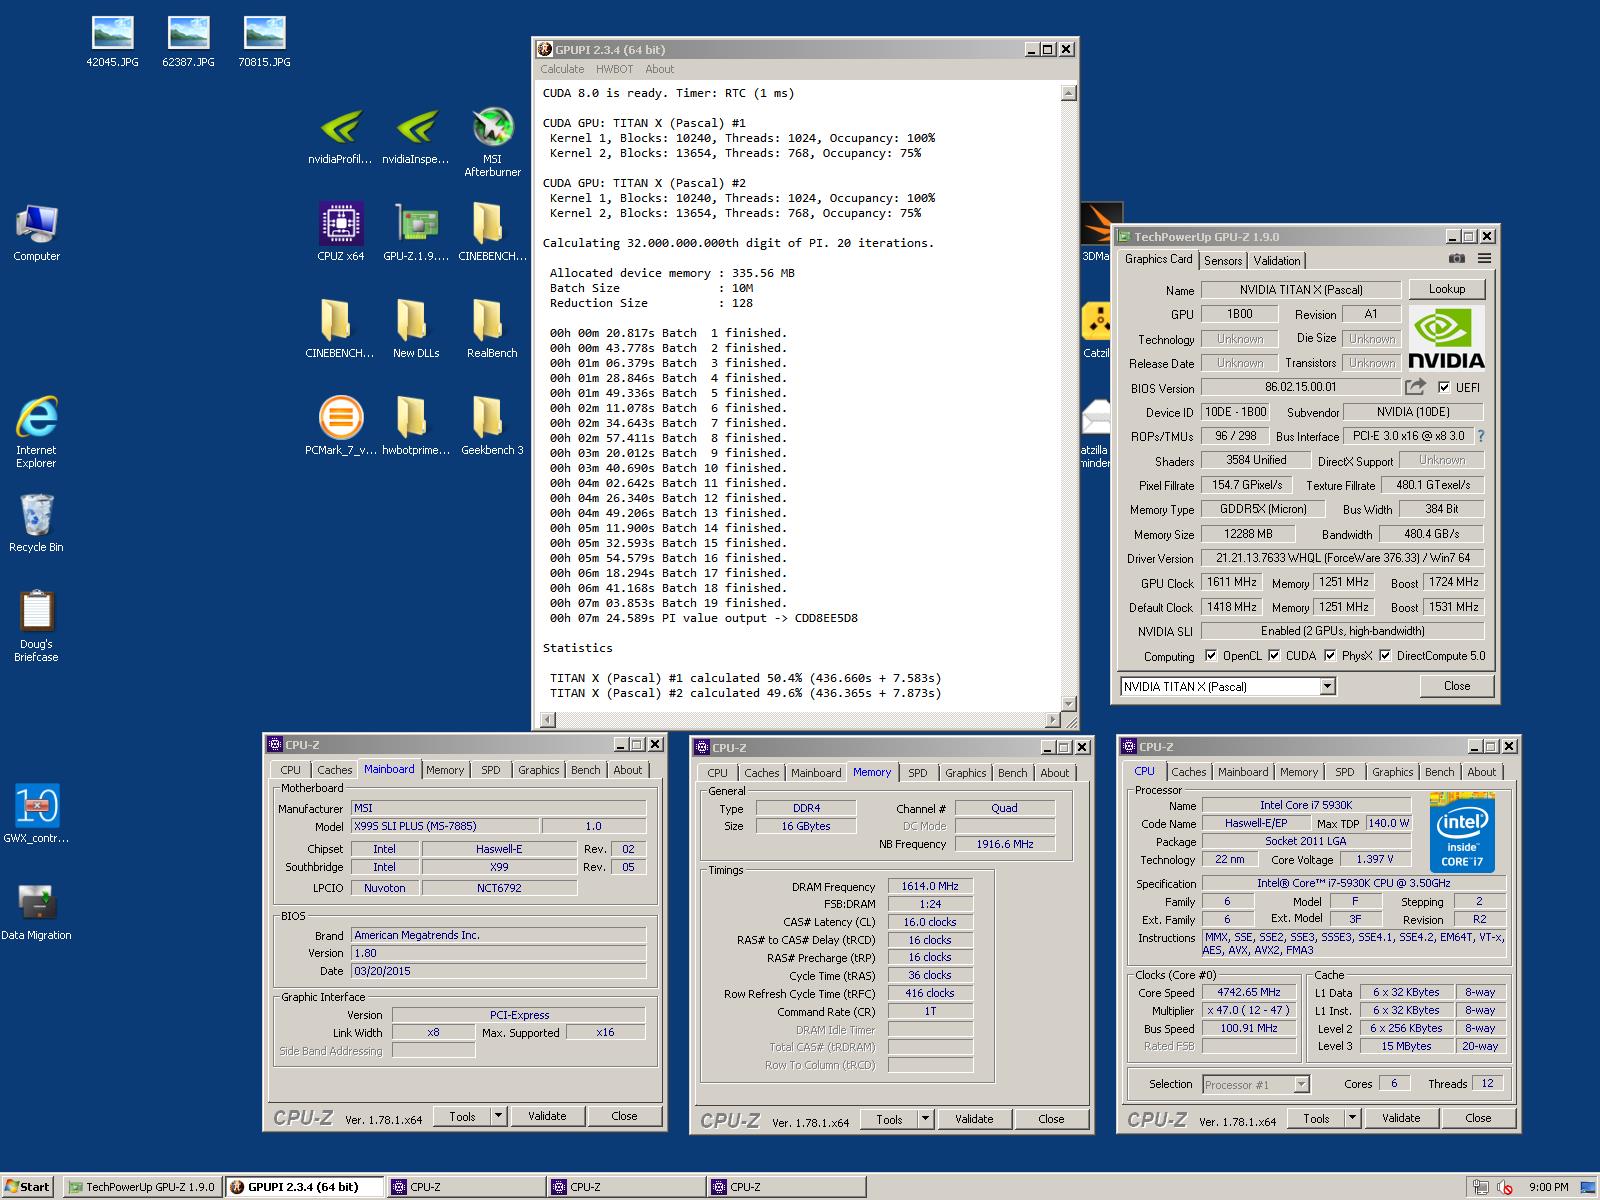Screen dimensions: 1600x1200
Task: Toggle the DirectCompute 5.0 checkbox
Action: point(1385,656)
